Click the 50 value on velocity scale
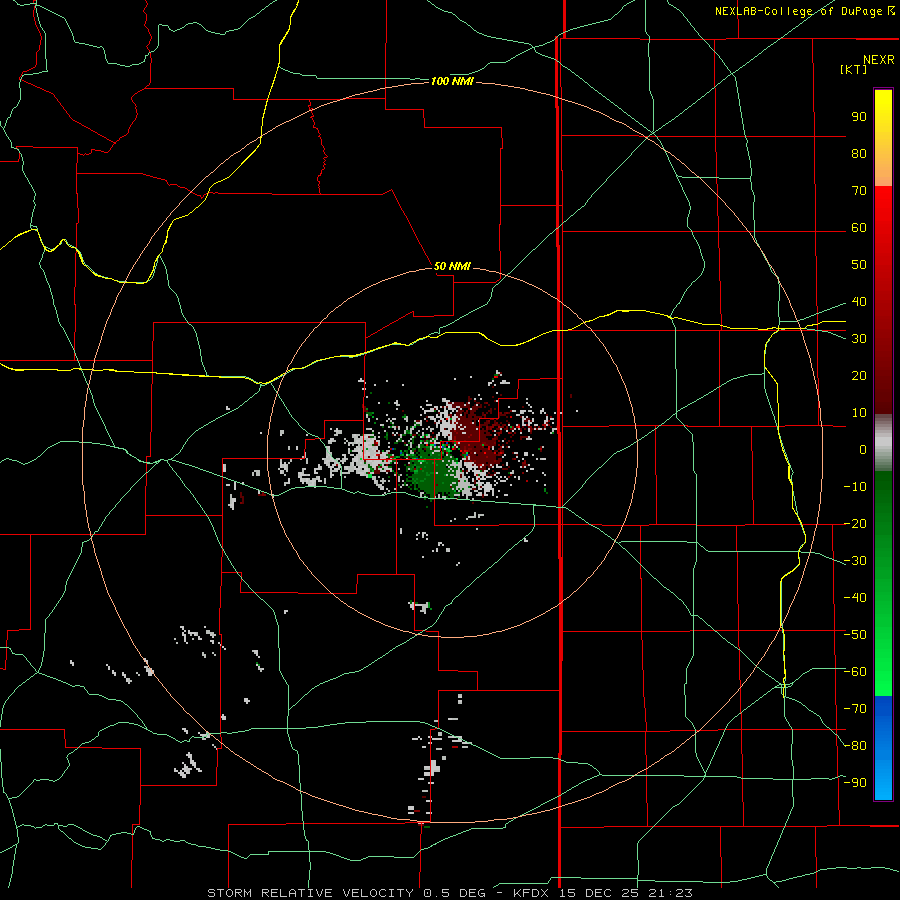This screenshot has width=900, height=900. pyautogui.click(x=859, y=265)
